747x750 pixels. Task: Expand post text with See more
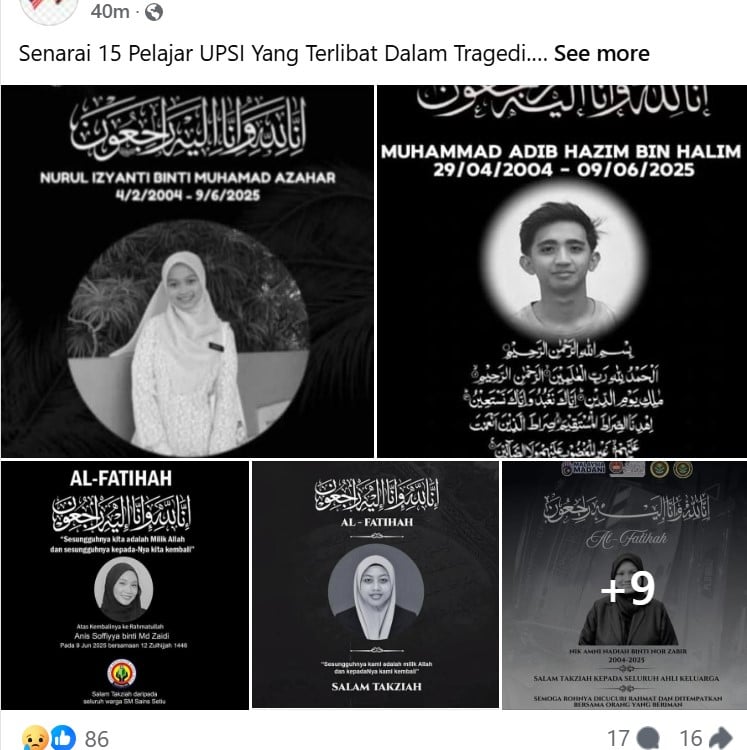[601, 53]
